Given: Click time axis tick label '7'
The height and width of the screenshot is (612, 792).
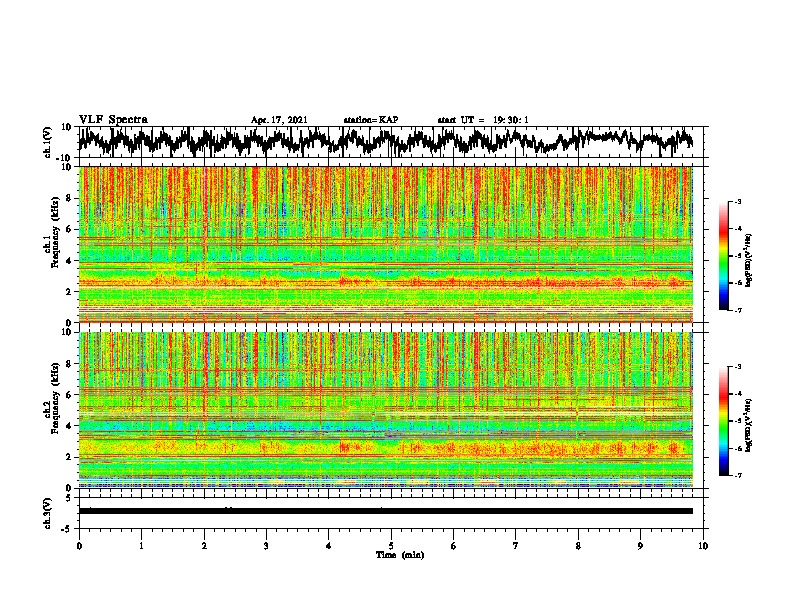Looking at the screenshot, I should click(516, 546).
